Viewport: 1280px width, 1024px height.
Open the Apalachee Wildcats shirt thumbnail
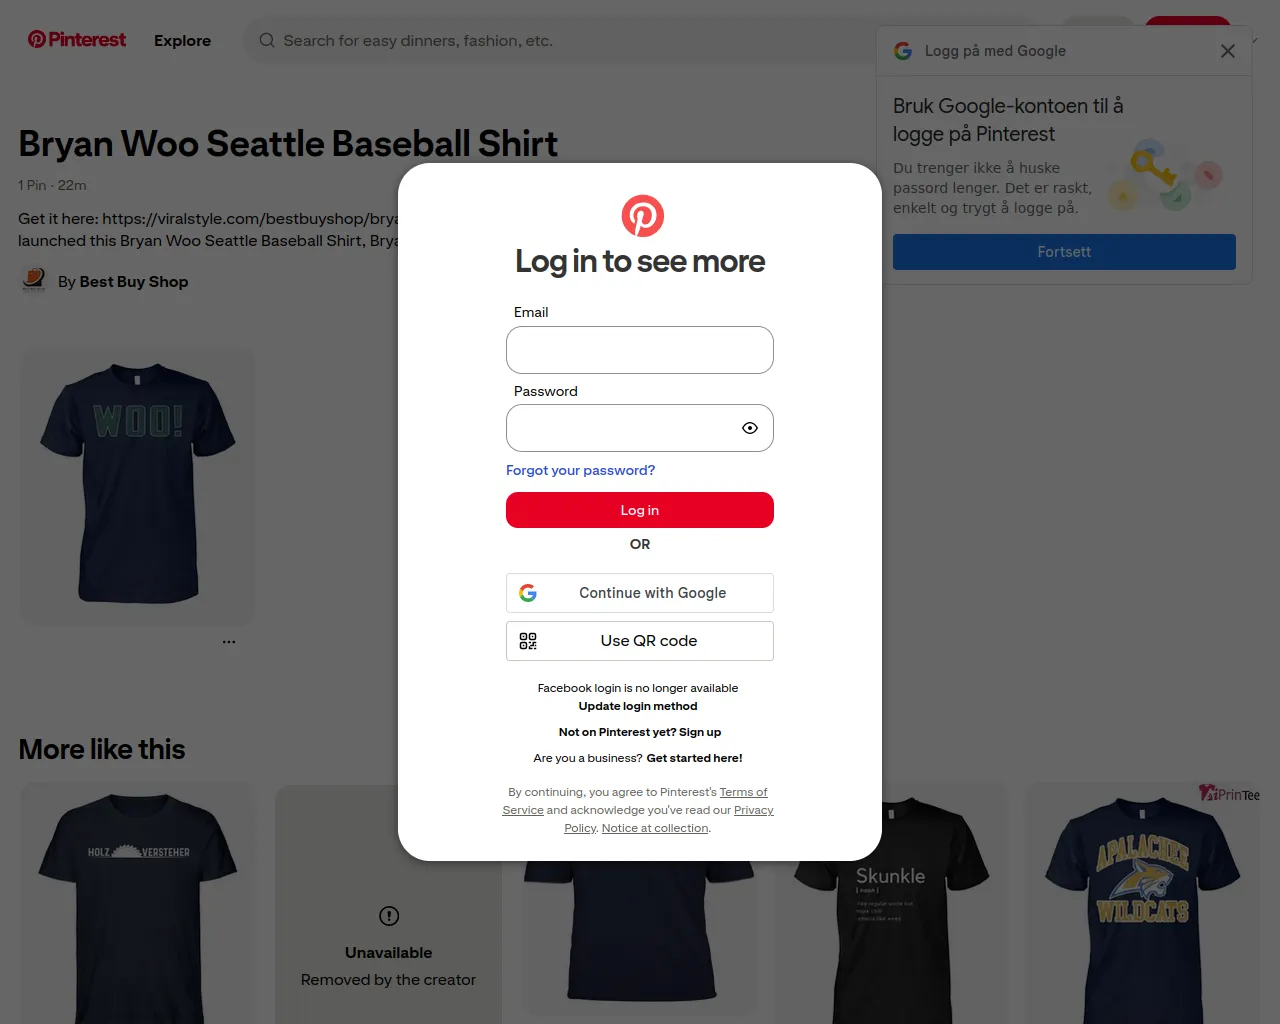click(1143, 903)
